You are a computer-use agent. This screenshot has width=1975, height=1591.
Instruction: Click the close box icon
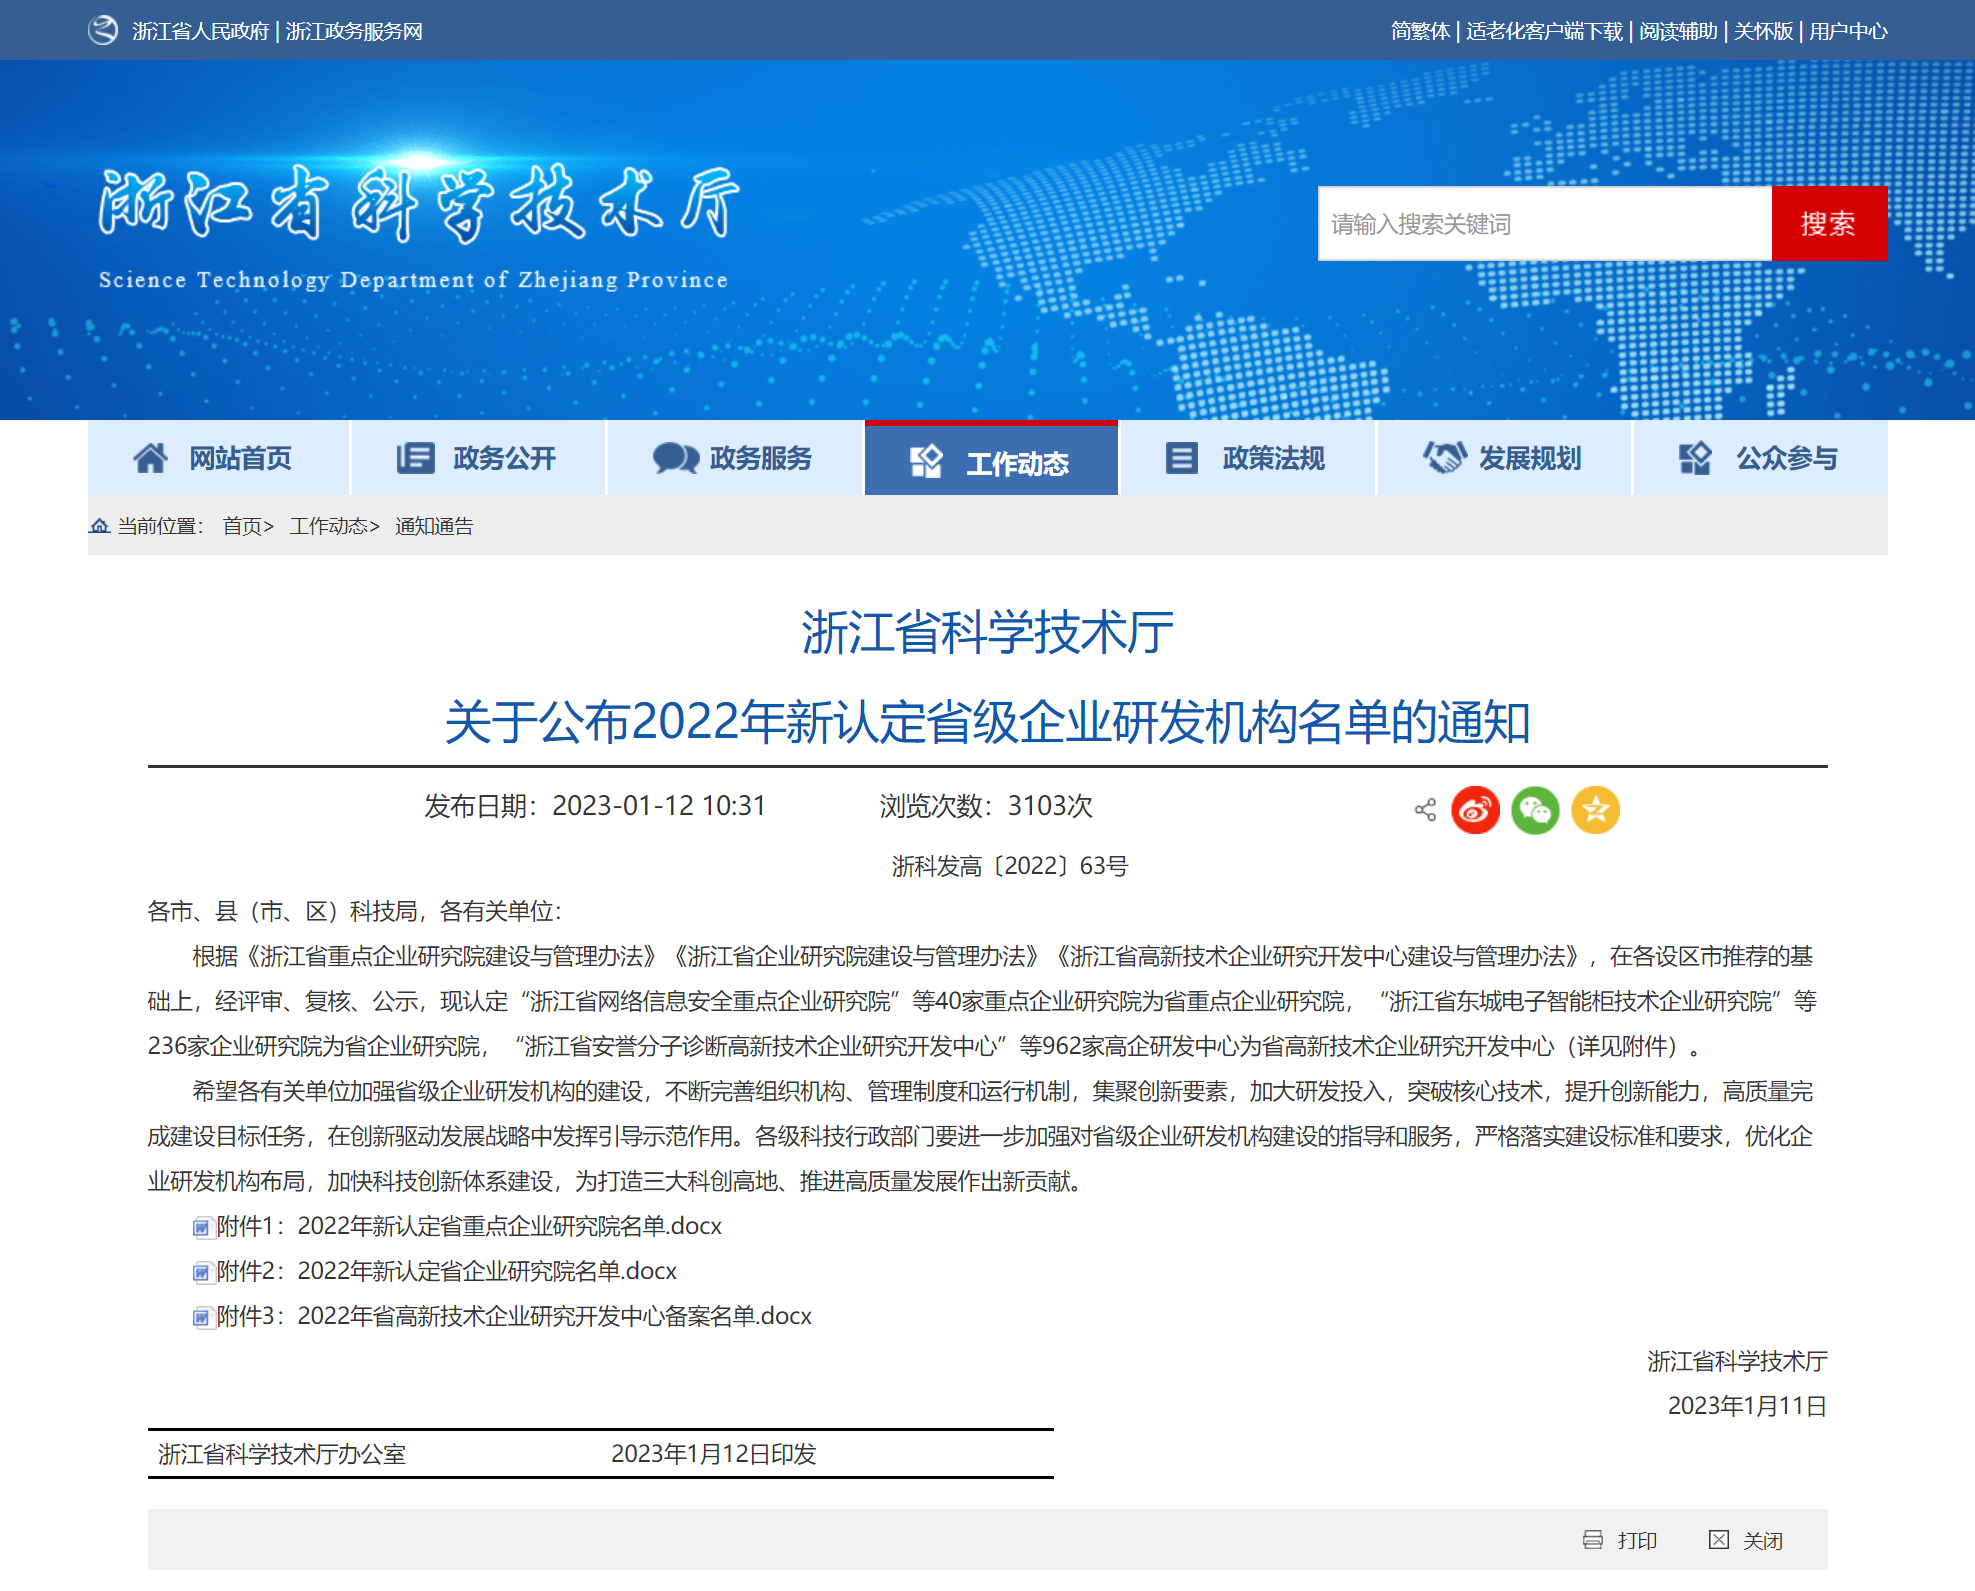(1719, 1540)
